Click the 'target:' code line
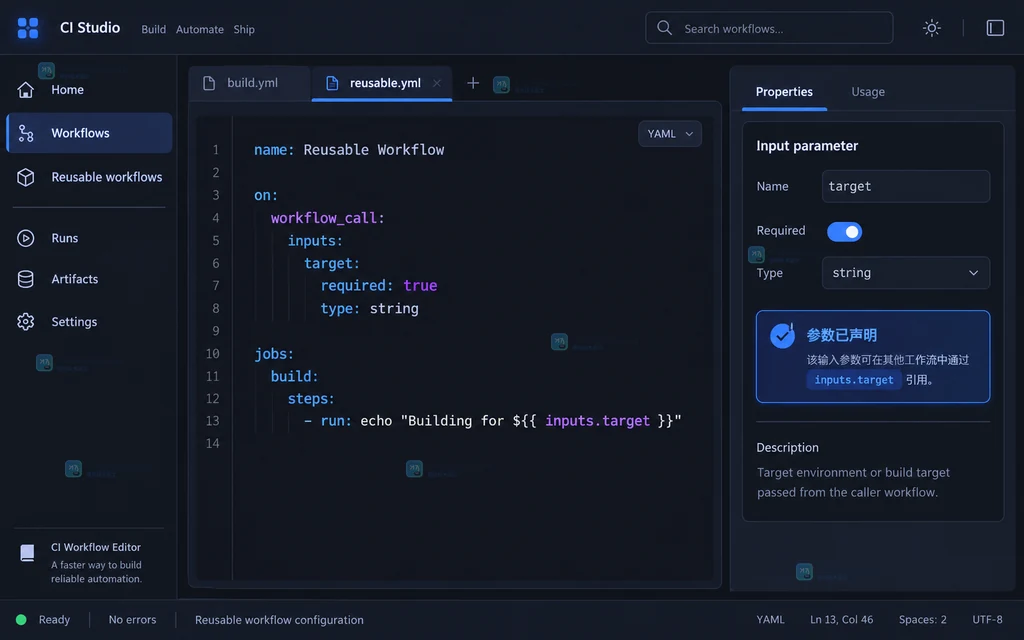Viewport: 1024px width, 640px height. [332, 264]
